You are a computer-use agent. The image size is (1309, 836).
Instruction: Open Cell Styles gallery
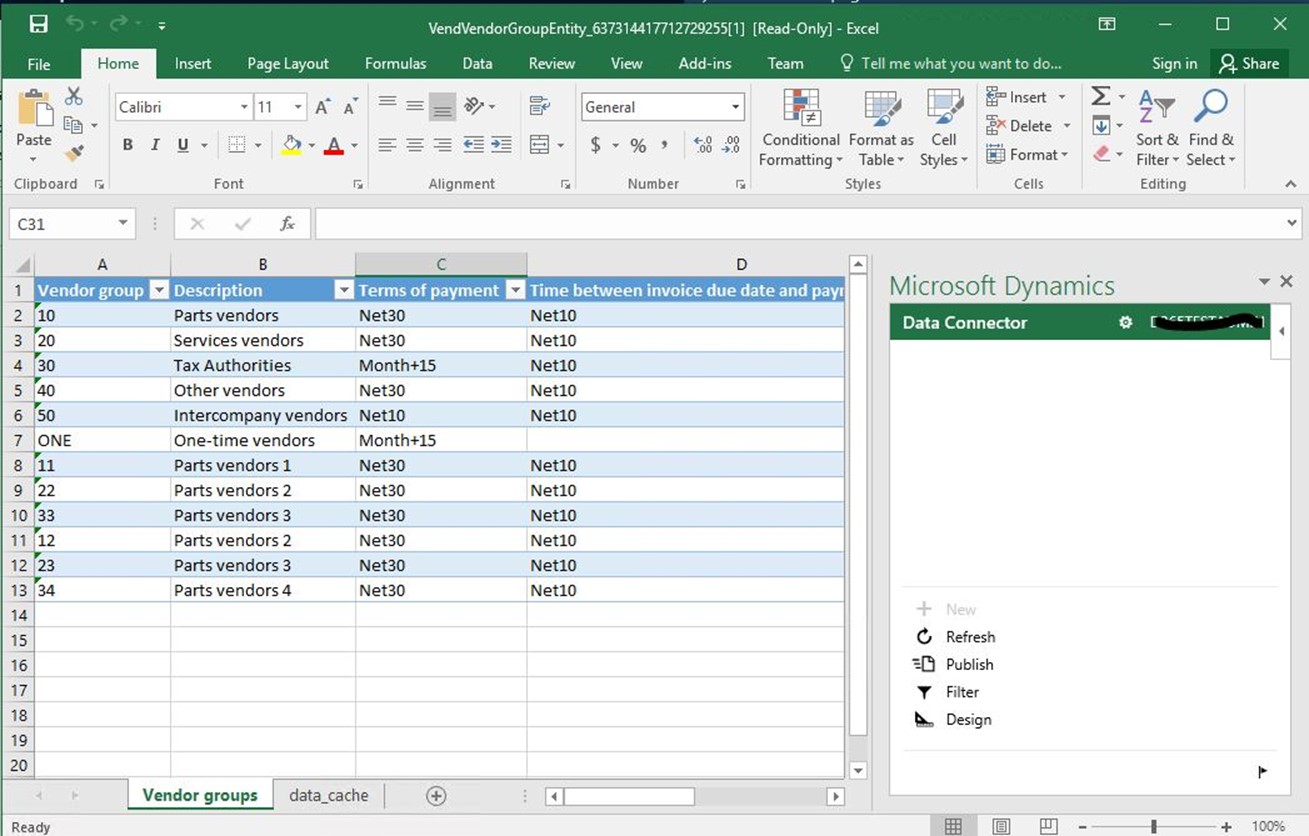click(944, 128)
